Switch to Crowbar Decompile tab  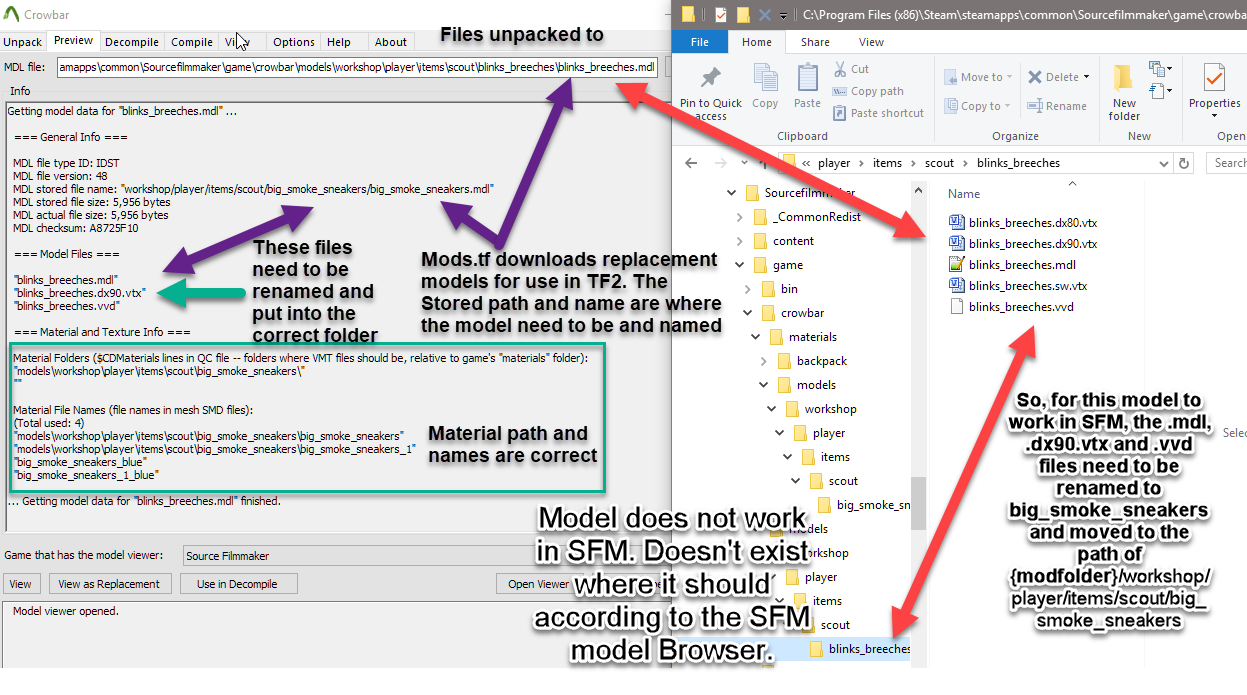point(132,42)
